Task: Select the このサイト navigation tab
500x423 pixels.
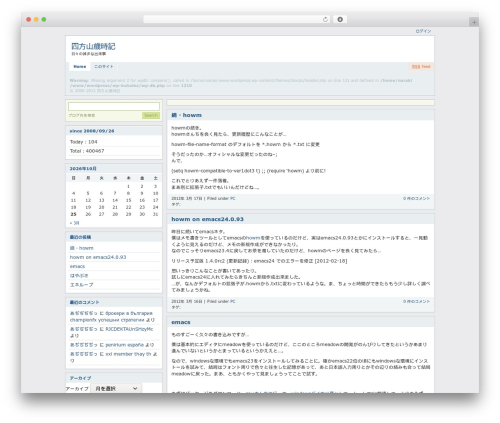Action: pos(104,67)
